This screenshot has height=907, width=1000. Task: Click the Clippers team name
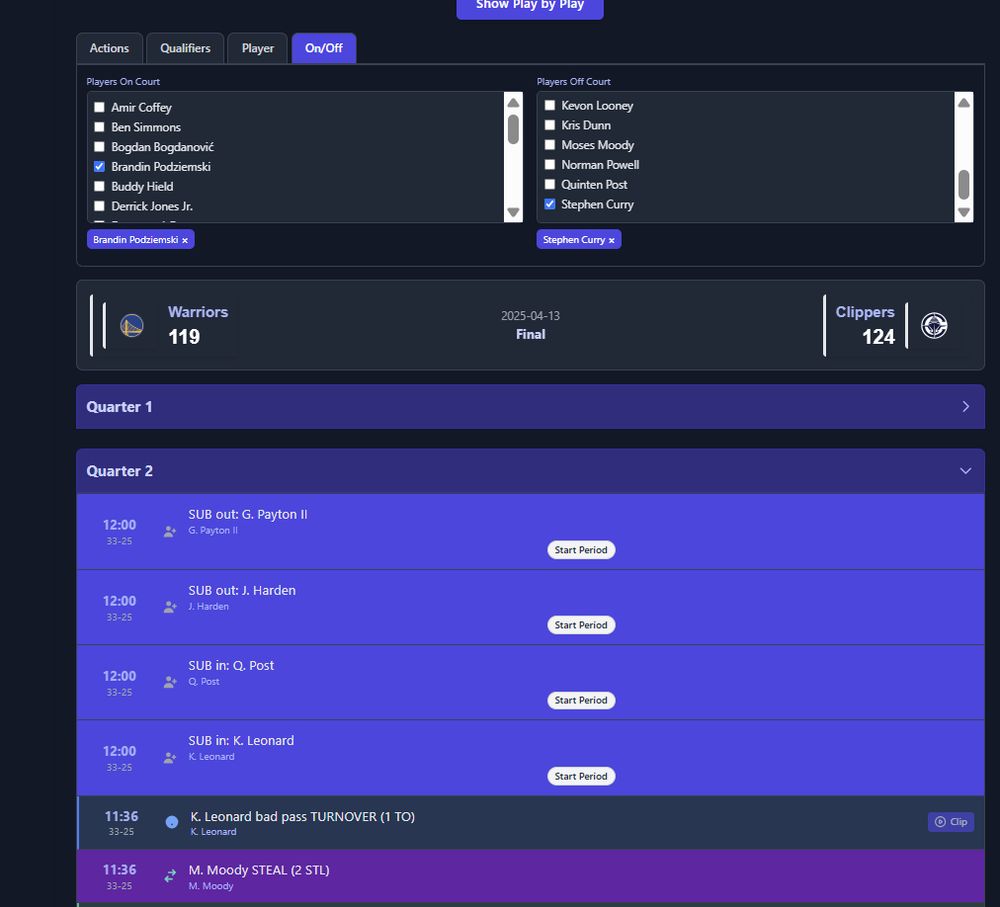[x=865, y=312]
